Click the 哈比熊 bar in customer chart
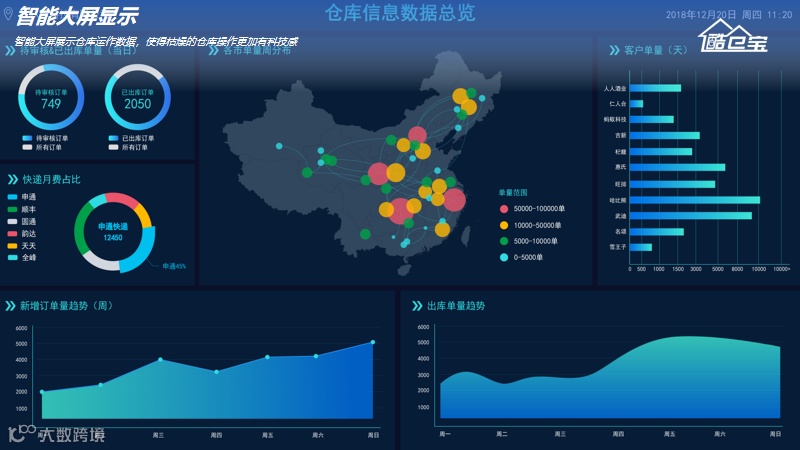800x450 pixels. click(x=694, y=200)
